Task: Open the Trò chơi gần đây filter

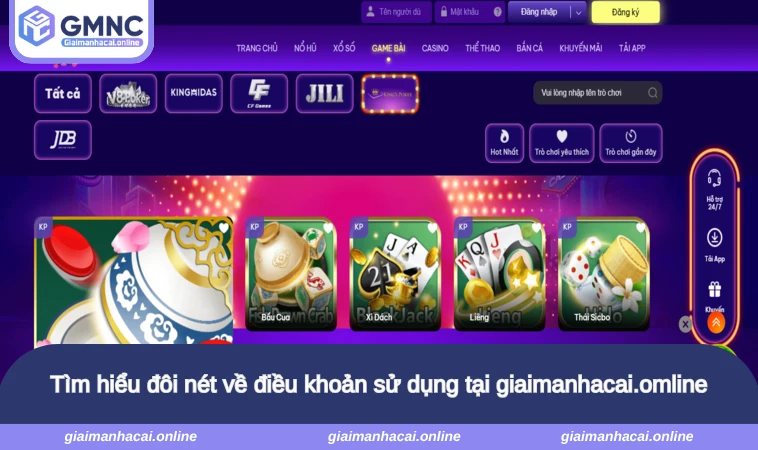Action: coord(631,143)
